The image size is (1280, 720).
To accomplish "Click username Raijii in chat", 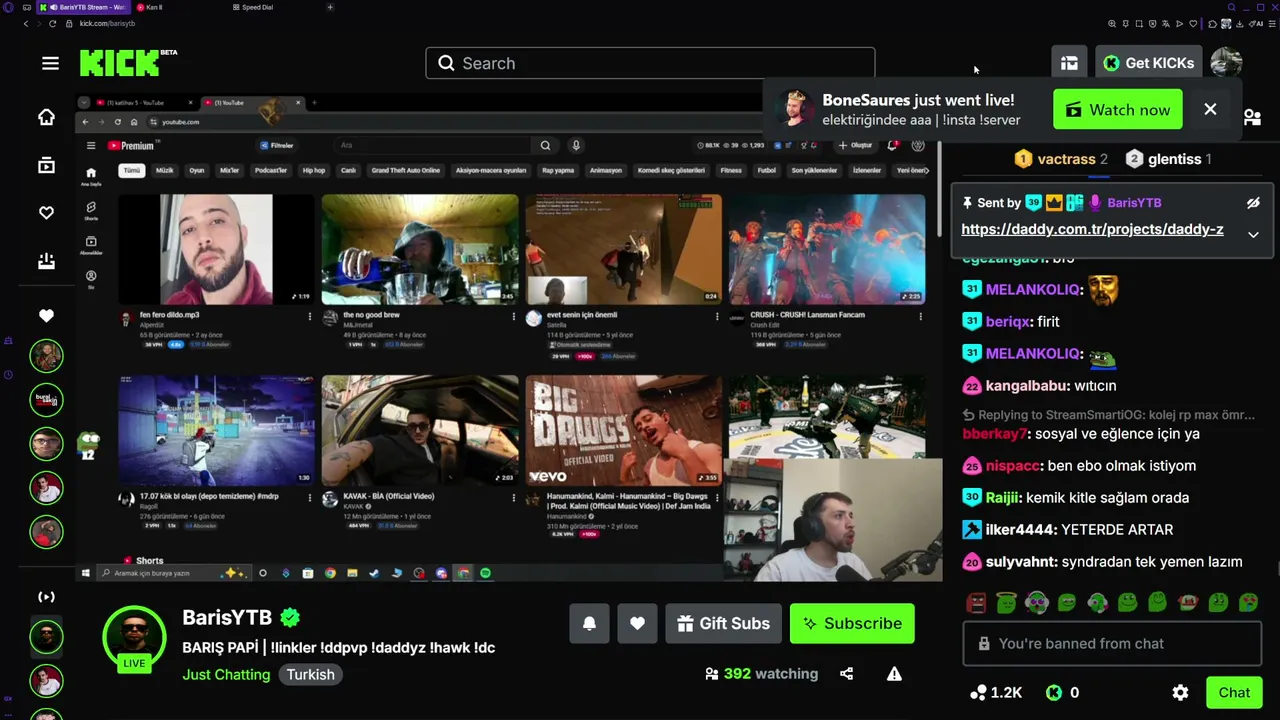I will click(x=1002, y=498).
